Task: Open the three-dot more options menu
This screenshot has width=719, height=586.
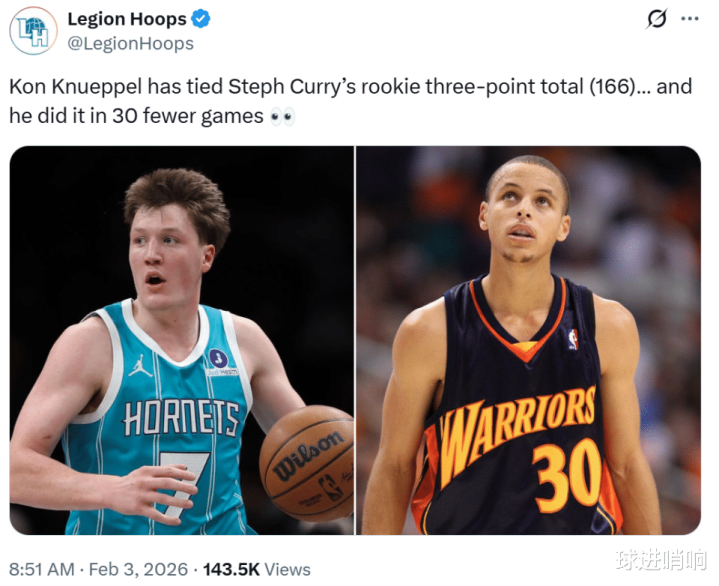Action: (x=690, y=19)
